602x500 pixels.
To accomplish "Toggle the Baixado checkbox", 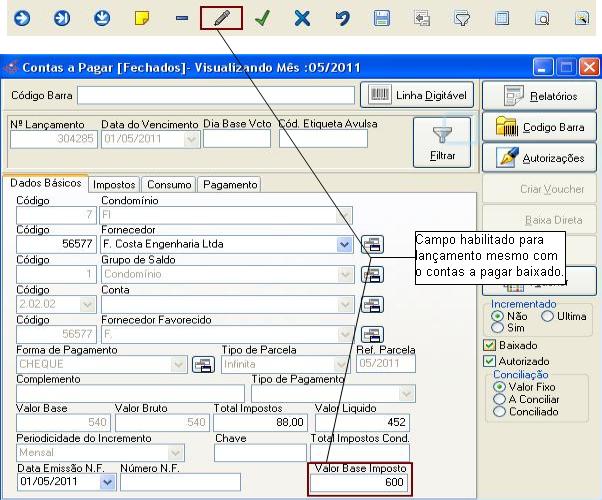I will pos(489,345).
